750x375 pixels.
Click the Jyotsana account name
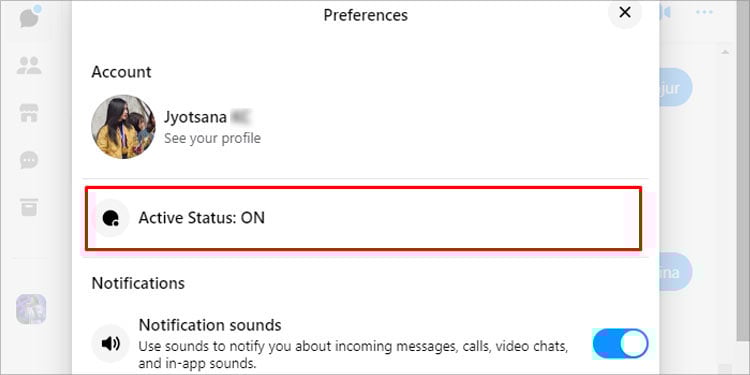tap(196, 117)
